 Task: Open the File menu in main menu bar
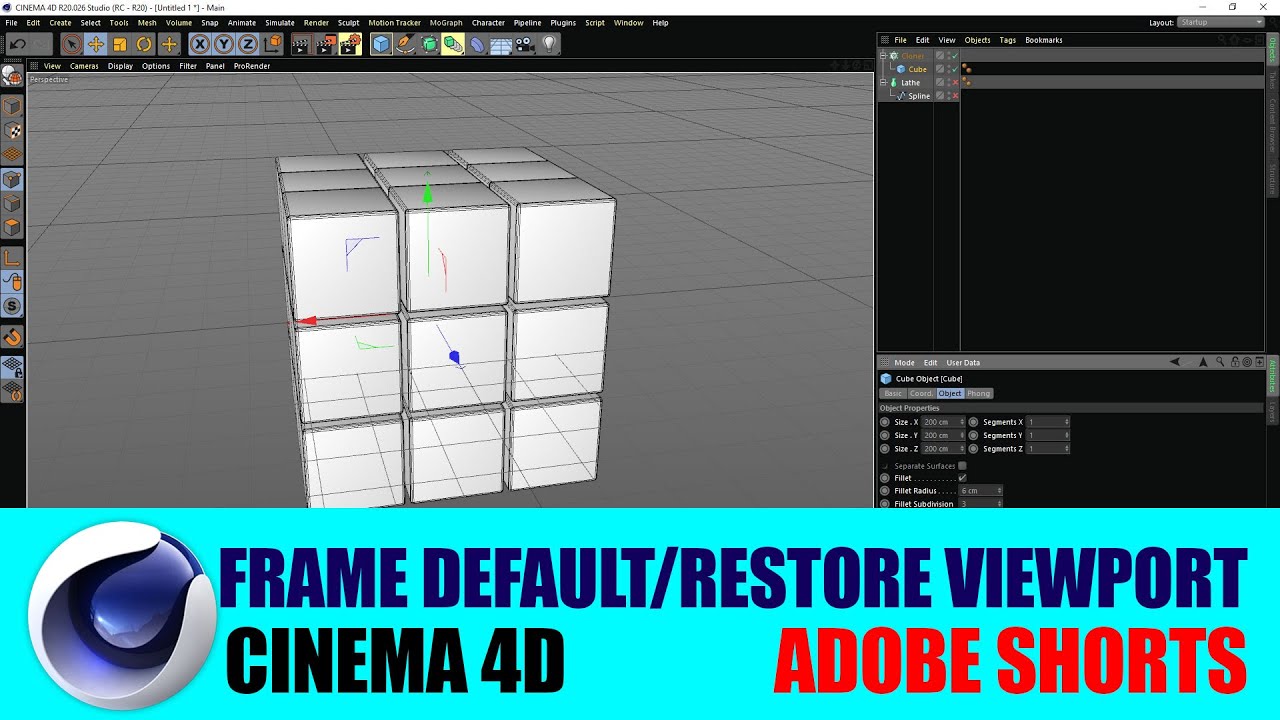[12, 22]
